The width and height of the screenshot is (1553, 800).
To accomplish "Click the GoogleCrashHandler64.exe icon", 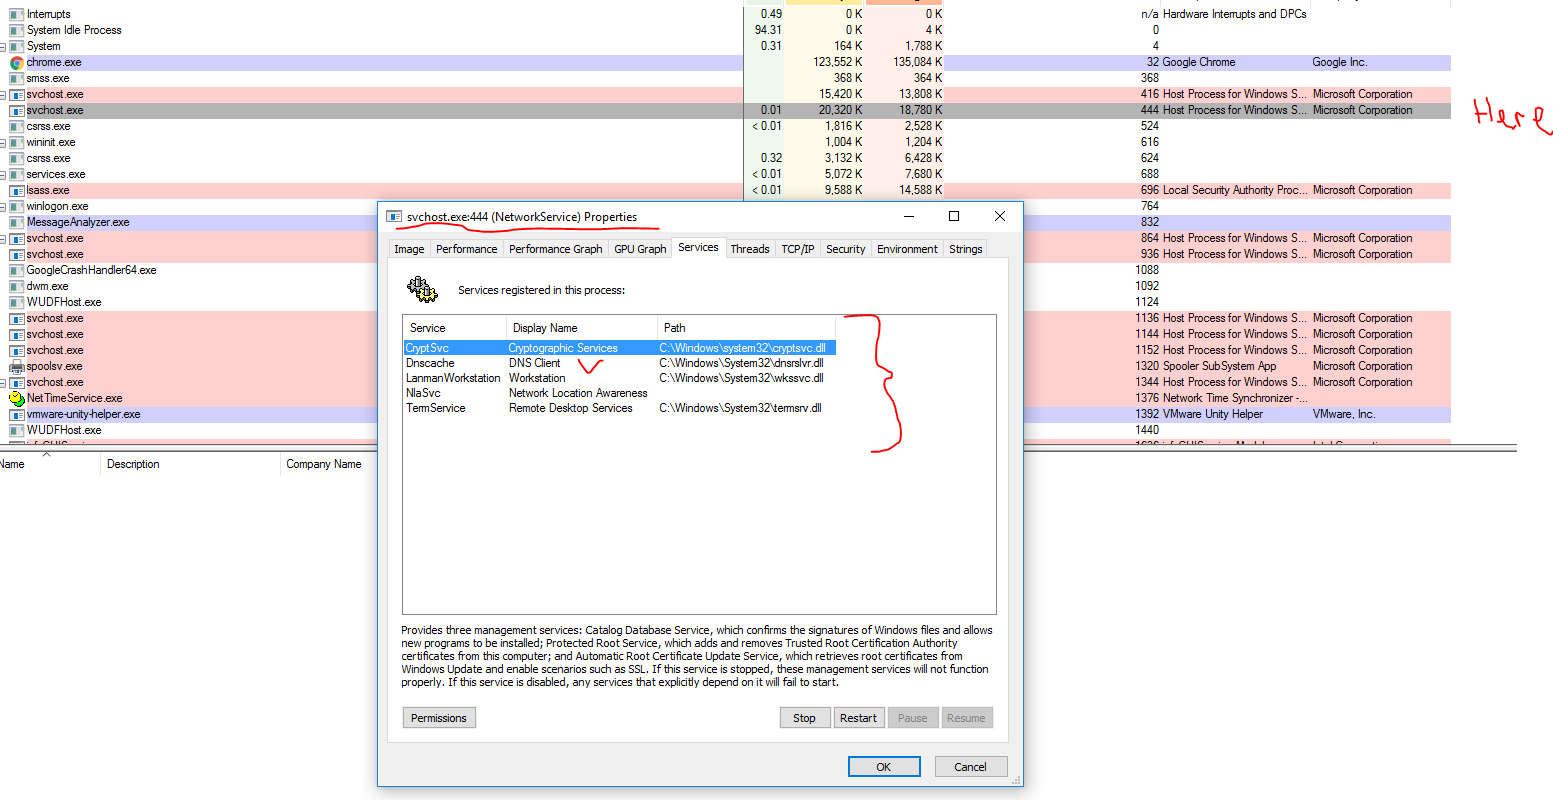I will point(17,270).
